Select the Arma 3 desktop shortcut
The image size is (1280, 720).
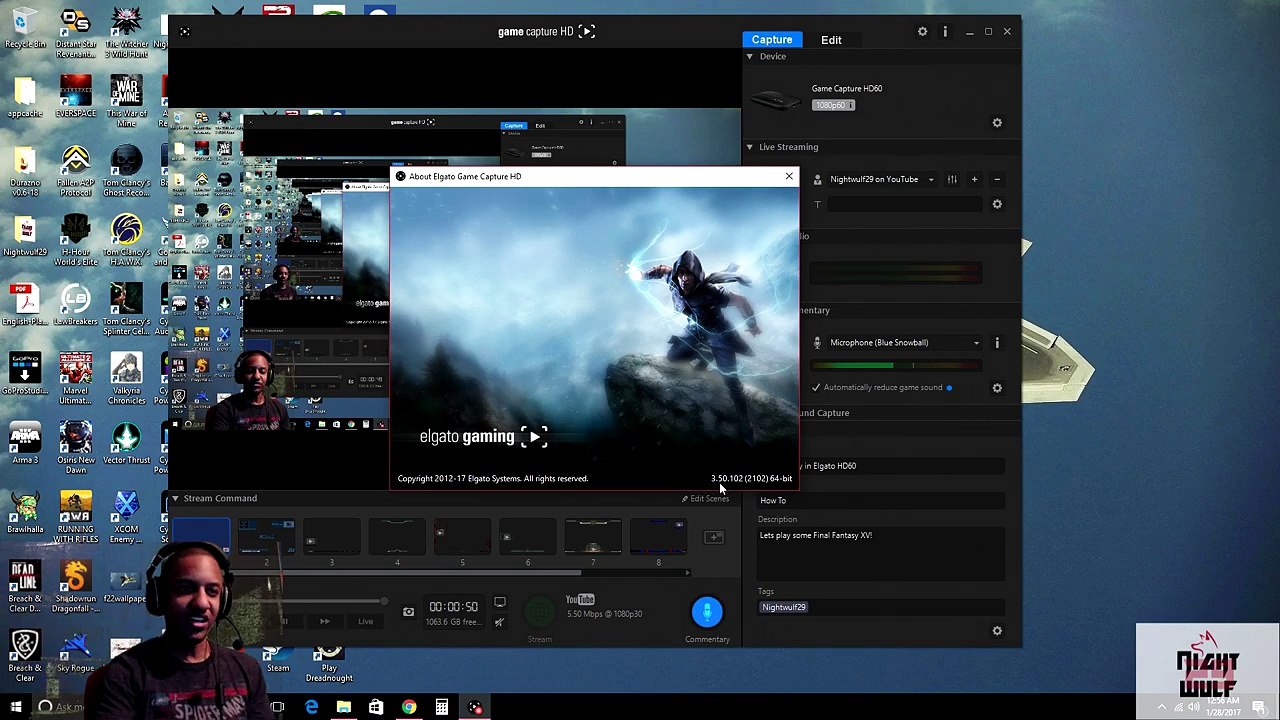click(x=25, y=442)
